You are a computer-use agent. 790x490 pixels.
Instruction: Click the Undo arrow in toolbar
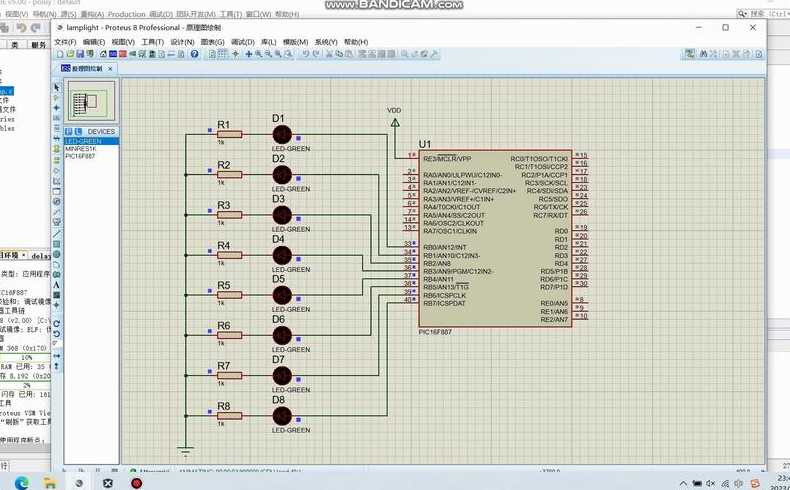point(306,54)
